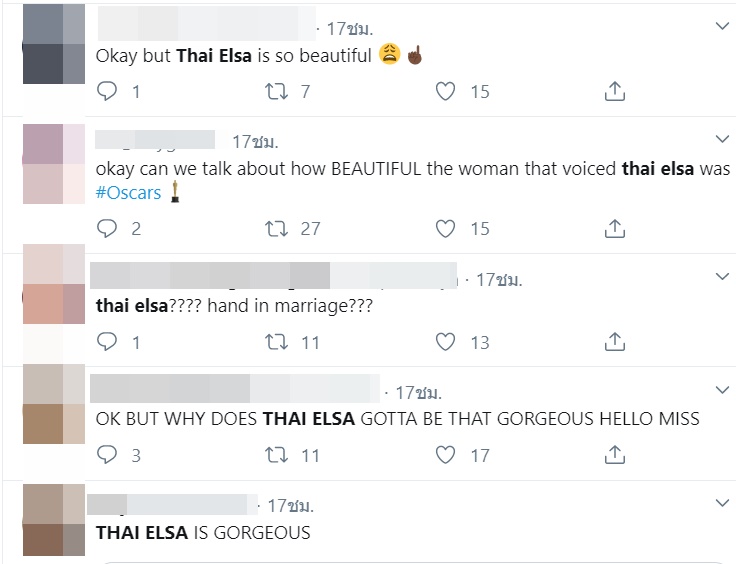Image resolution: width=736 pixels, height=564 pixels.
Task: Reply to the 'Thai Elsa is so beautiful' tweet
Action: point(107,92)
